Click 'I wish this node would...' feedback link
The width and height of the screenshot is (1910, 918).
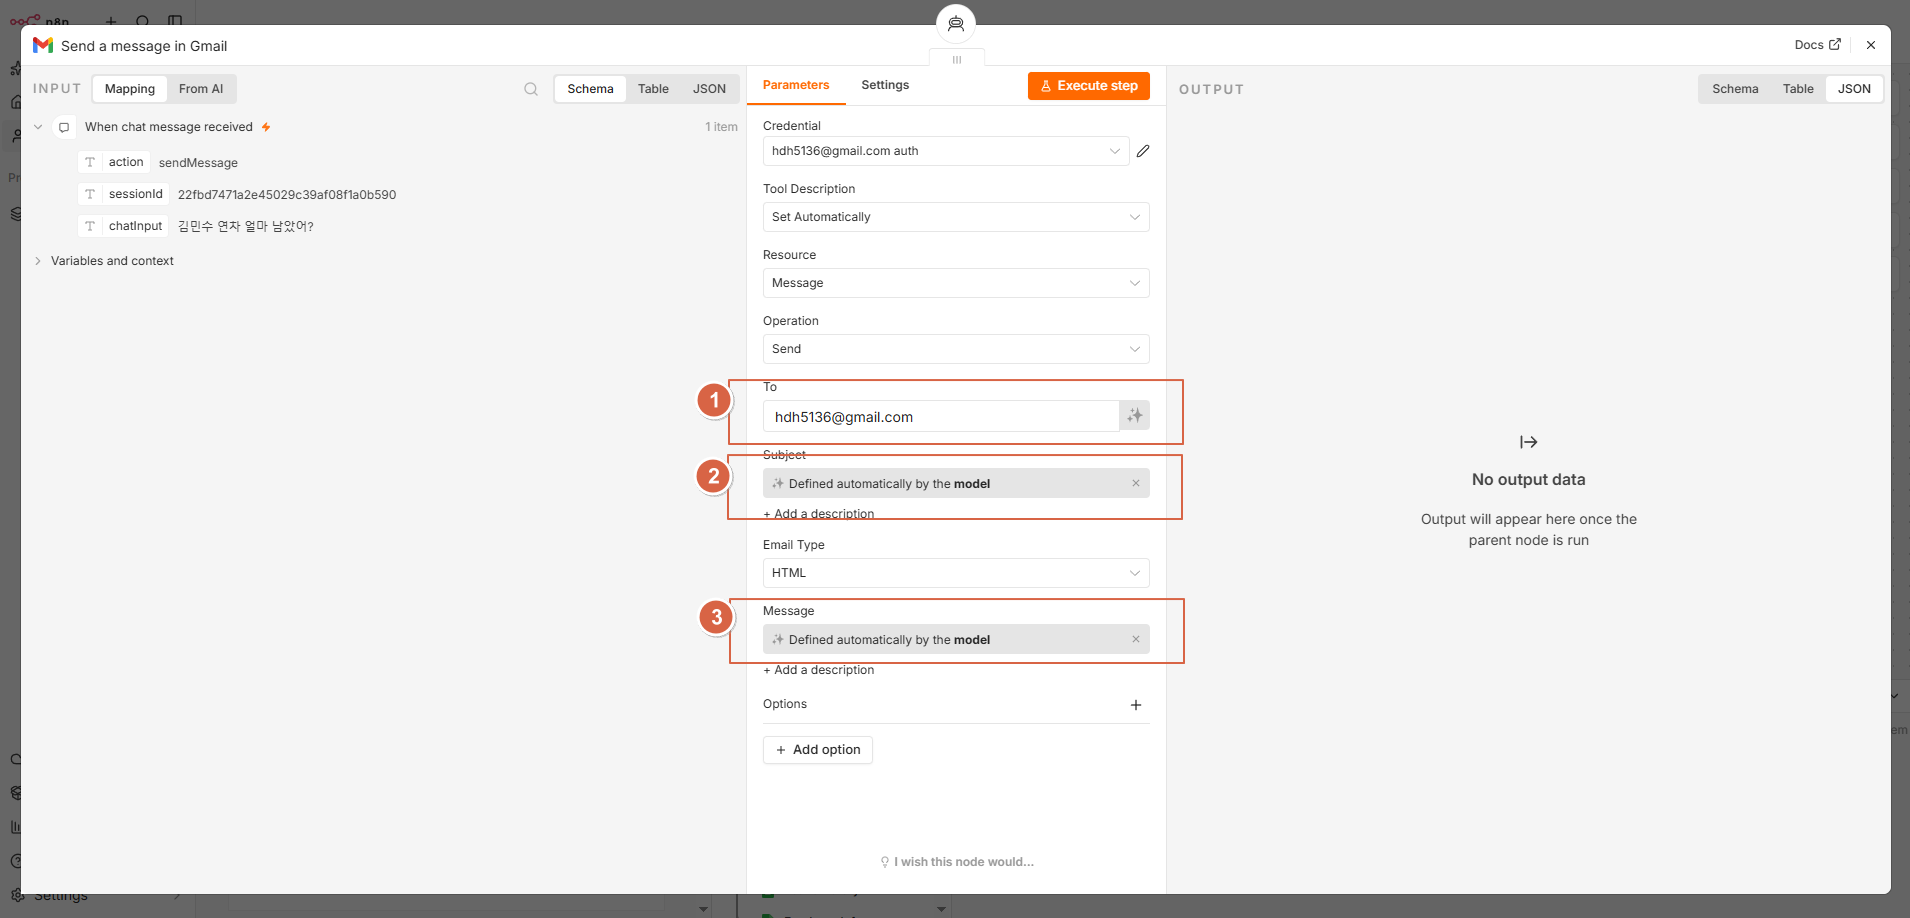(957, 862)
